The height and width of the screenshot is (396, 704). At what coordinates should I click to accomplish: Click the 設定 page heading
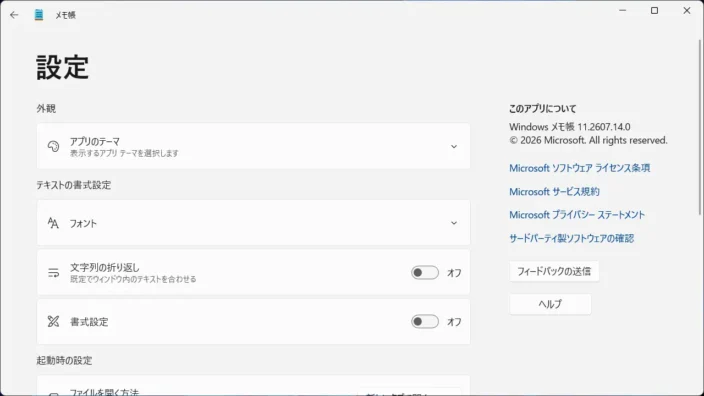pyautogui.click(x=62, y=67)
